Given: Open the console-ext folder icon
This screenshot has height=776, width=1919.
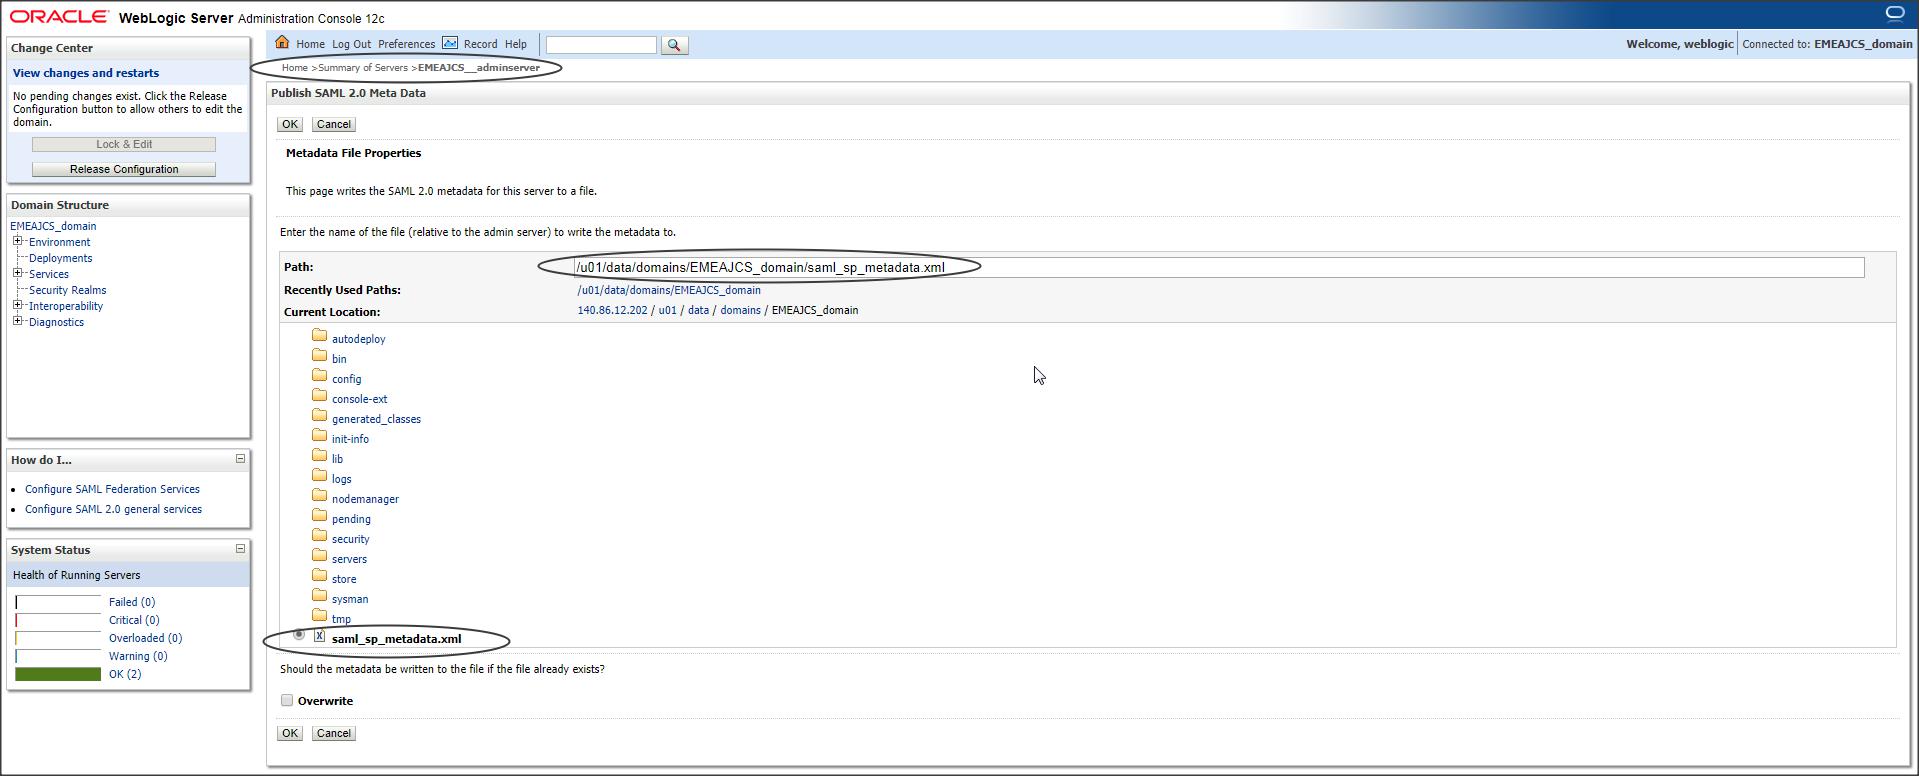Looking at the screenshot, I should 320,396.
